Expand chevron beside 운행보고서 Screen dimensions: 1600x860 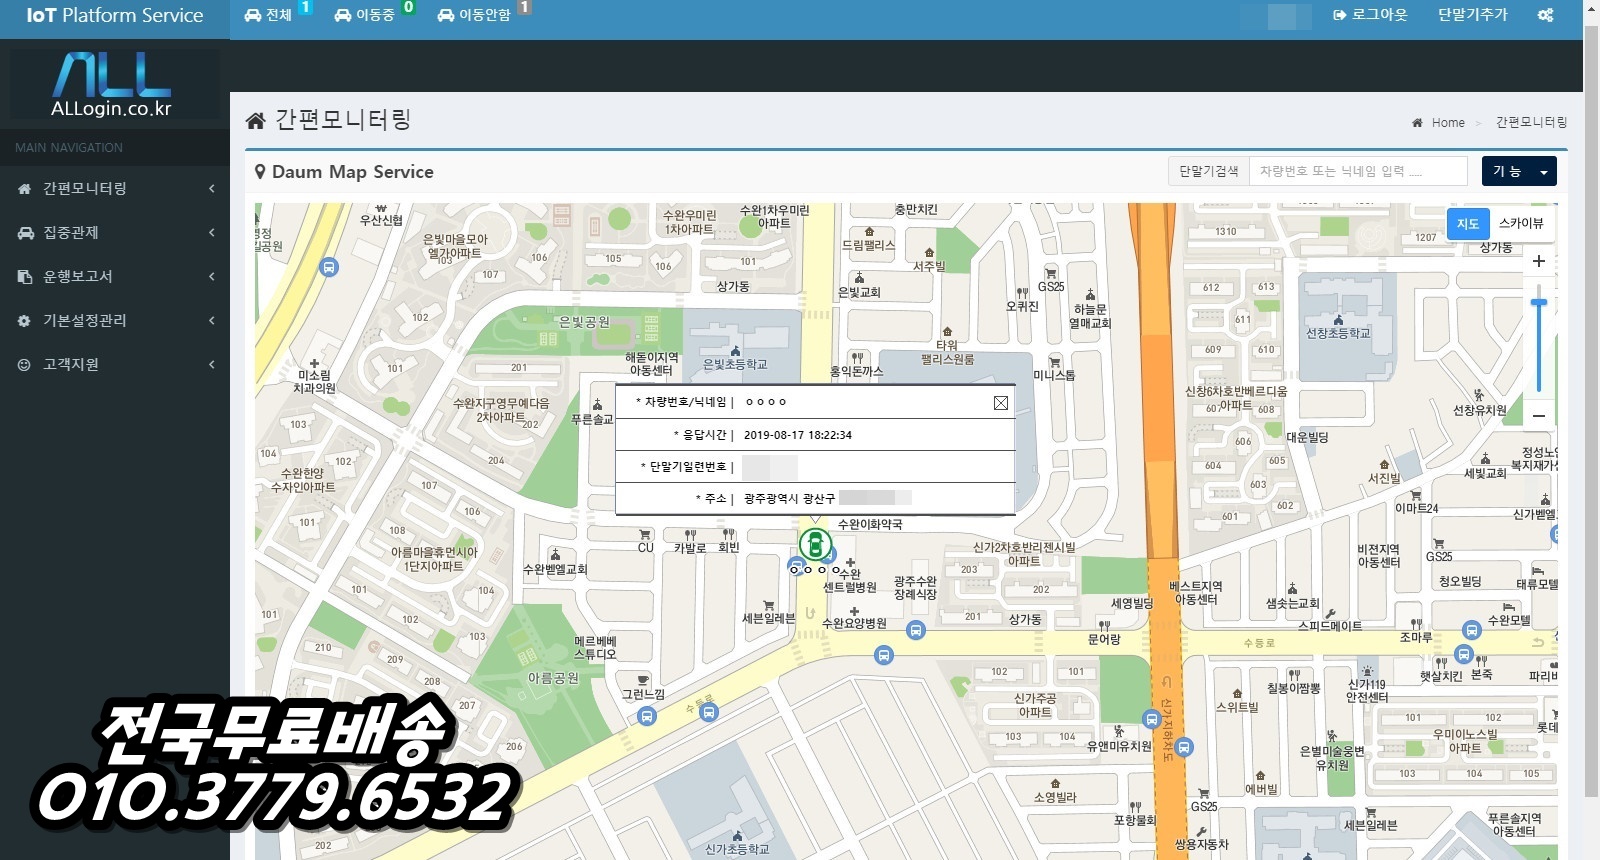tap(211, 276)
